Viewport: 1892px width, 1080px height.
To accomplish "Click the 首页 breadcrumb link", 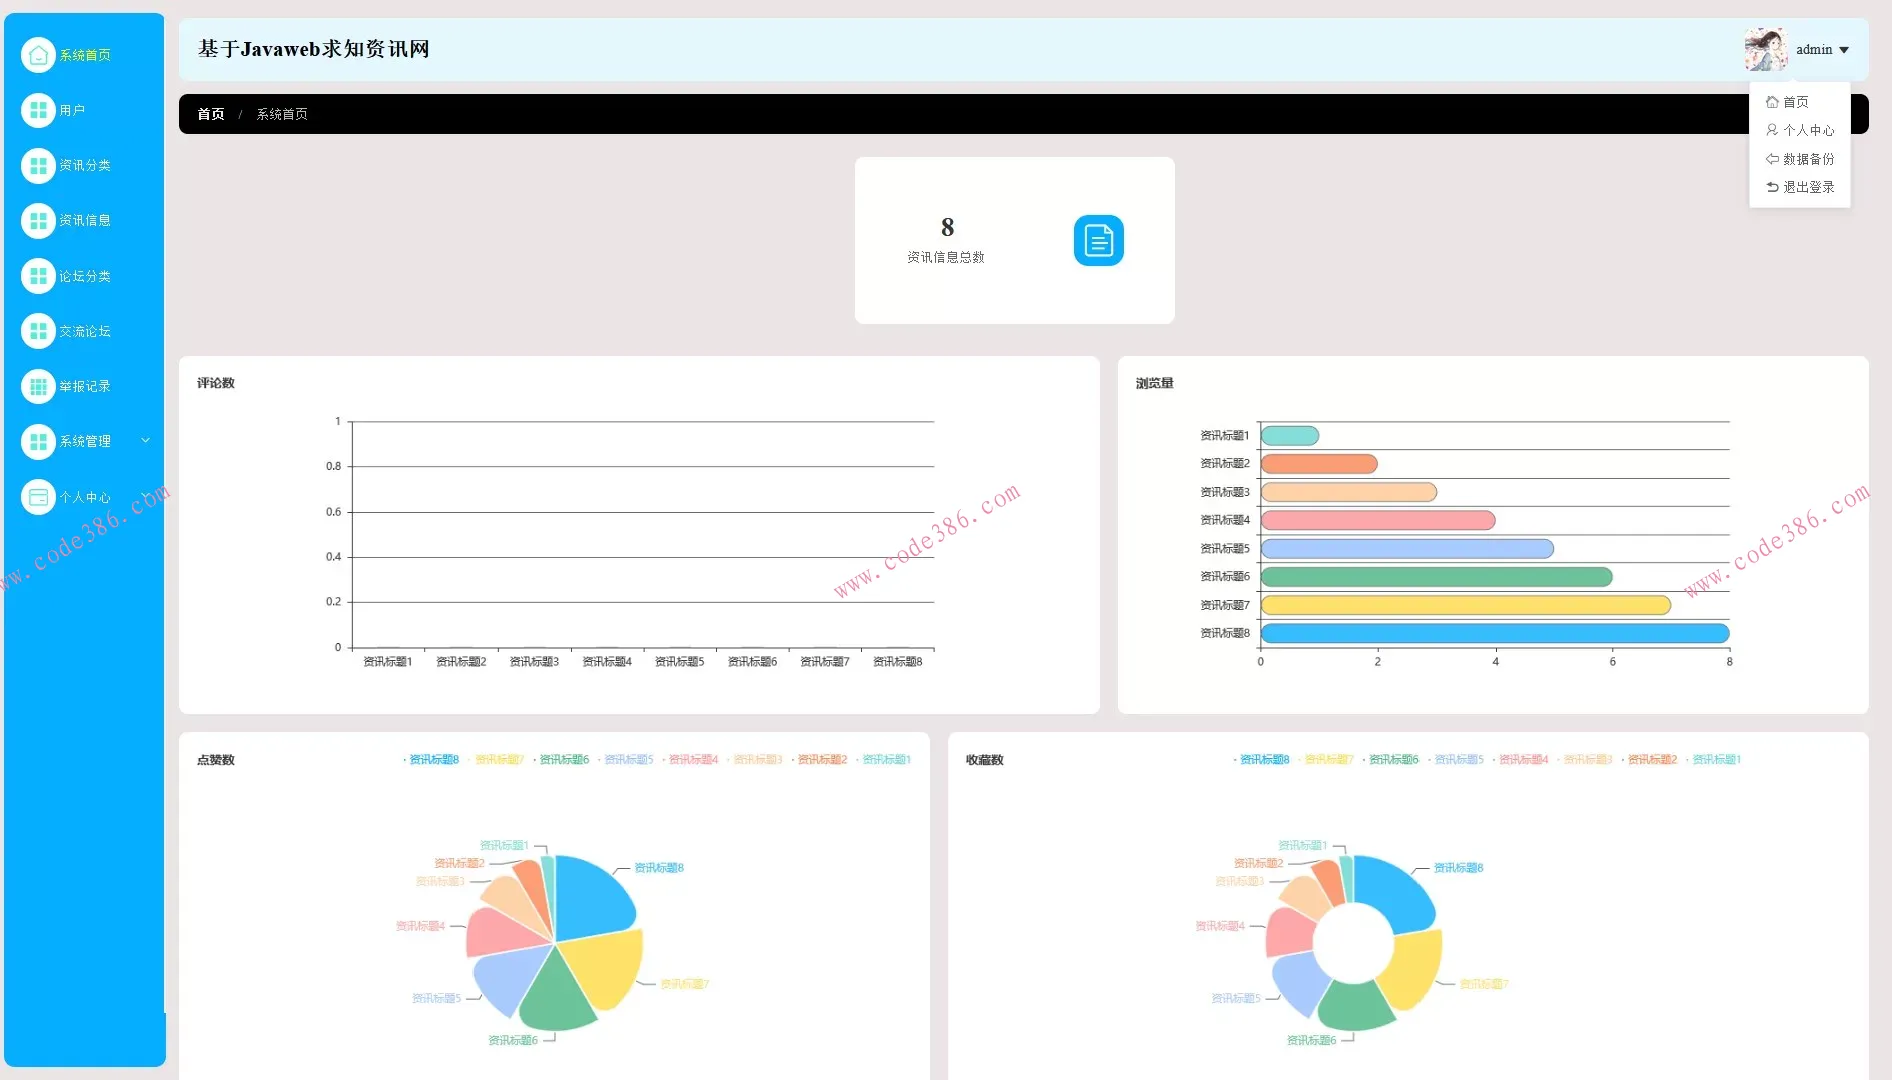I will coord(211,114).
